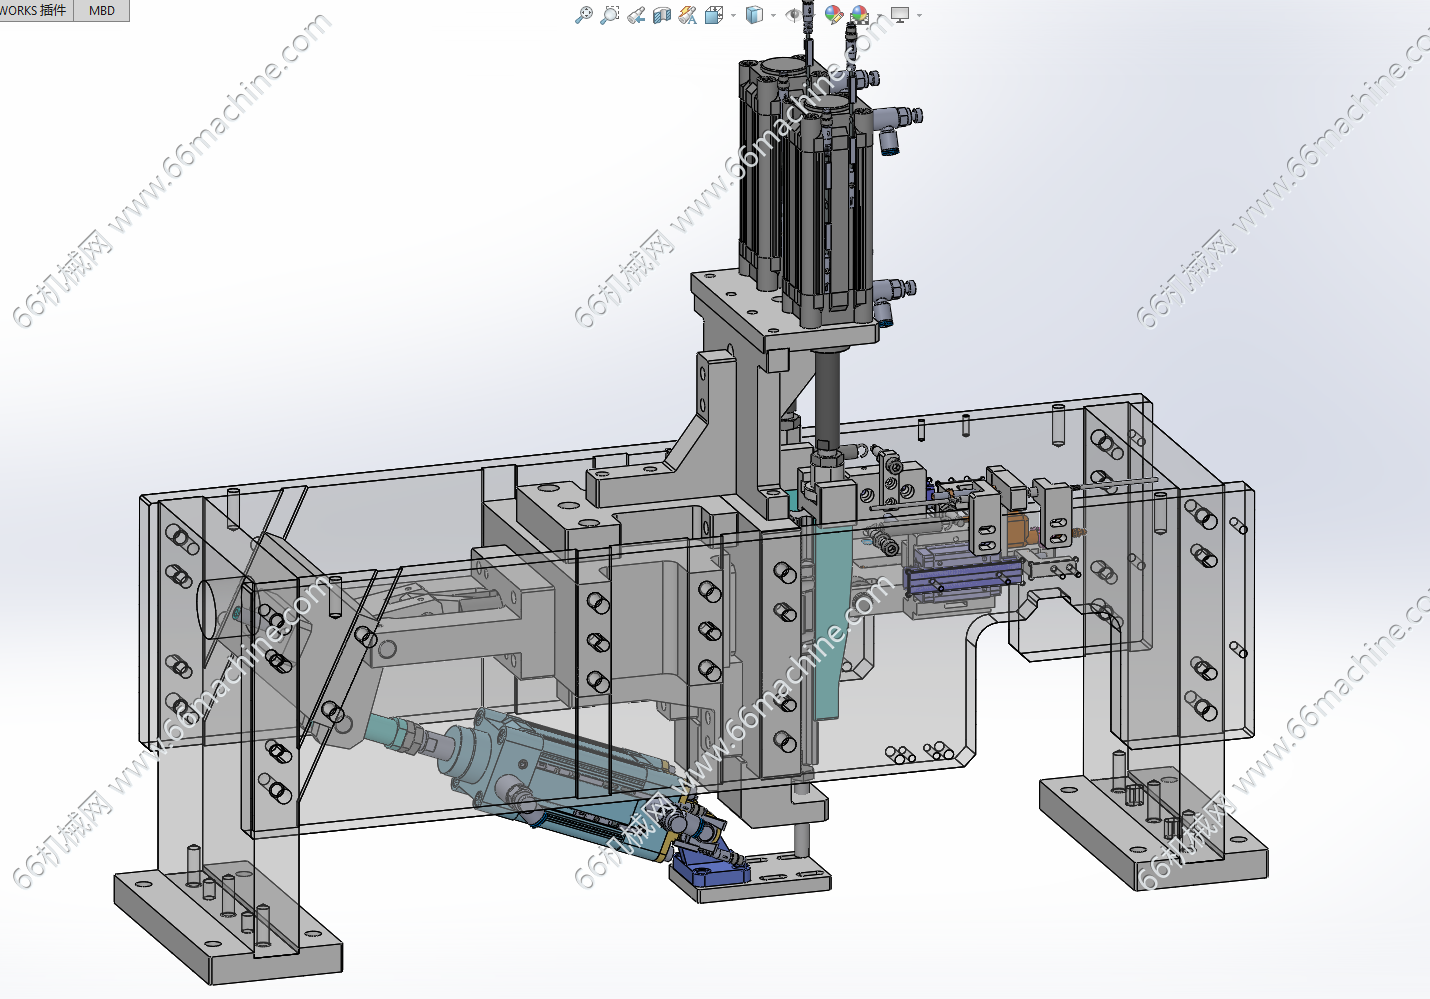Click the View Orientation cube icon
This screenshot has width=1430, height=999.
(x=713, y=15)
